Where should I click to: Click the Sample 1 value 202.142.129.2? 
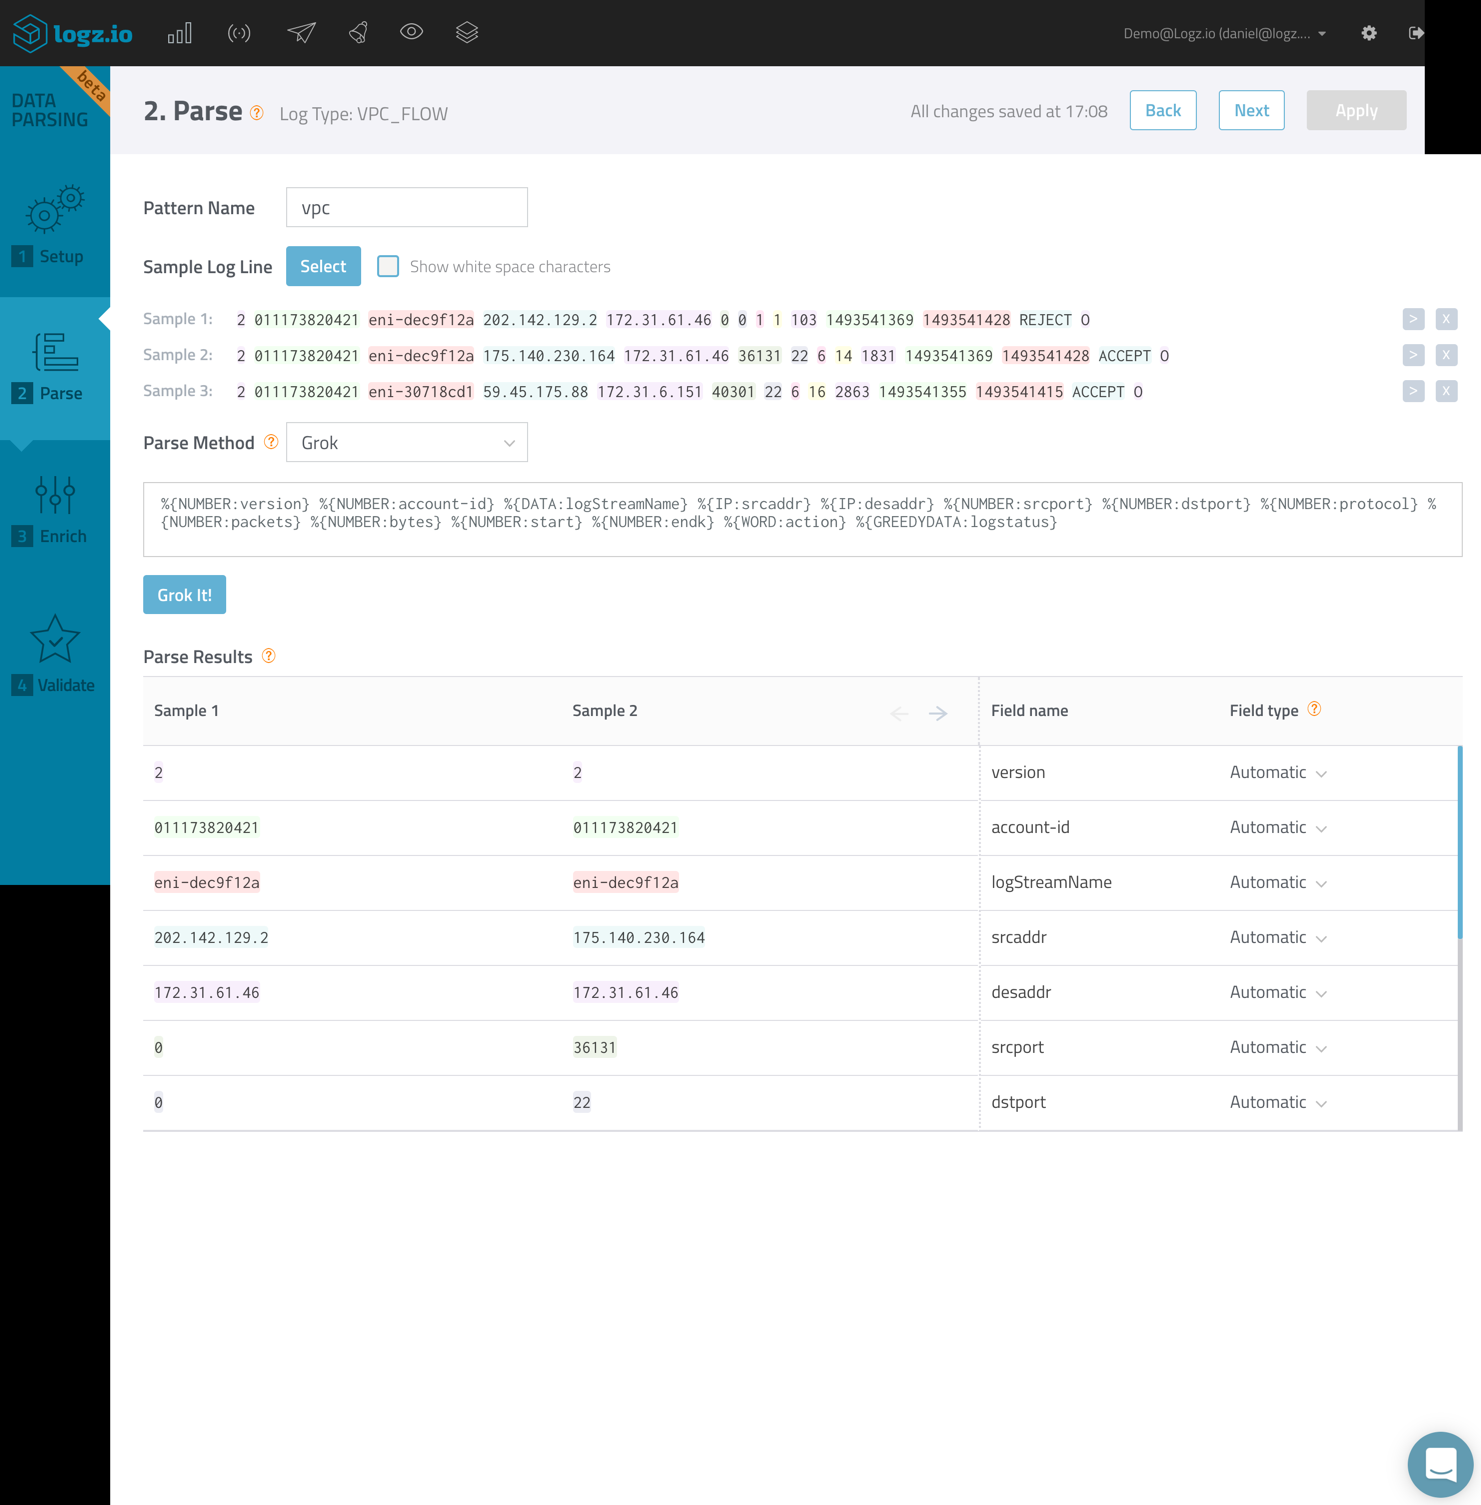pyautogui.click(x=211, y=938)
